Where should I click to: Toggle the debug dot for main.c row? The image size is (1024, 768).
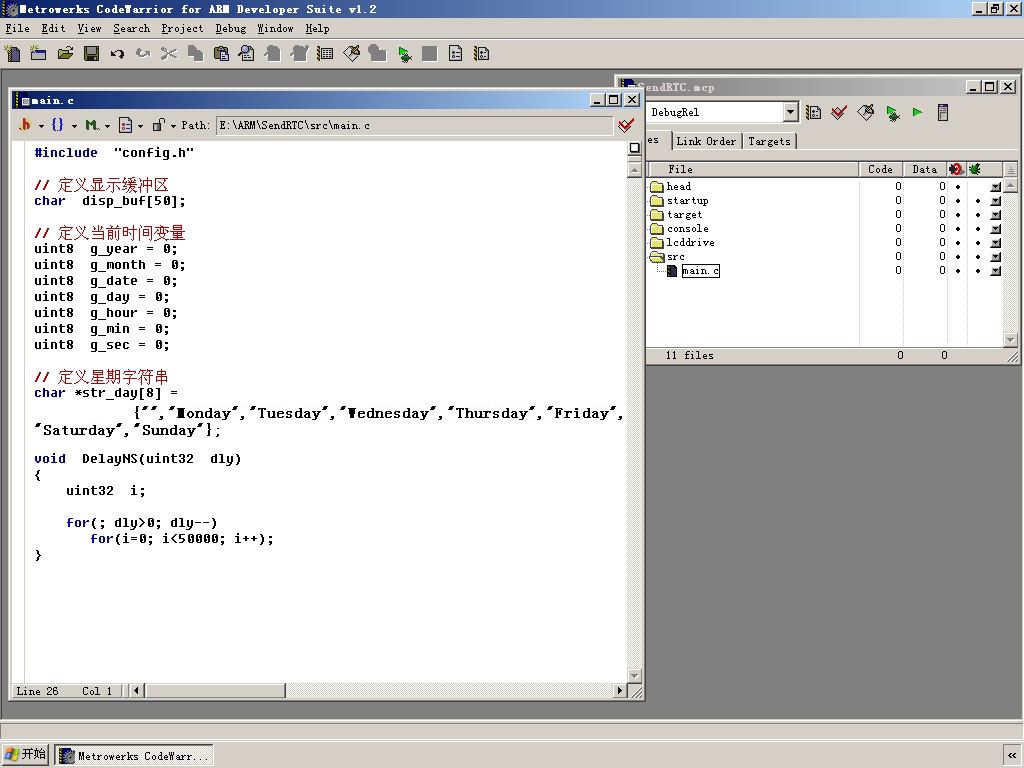pyautogui.click(x=978, y=270)
